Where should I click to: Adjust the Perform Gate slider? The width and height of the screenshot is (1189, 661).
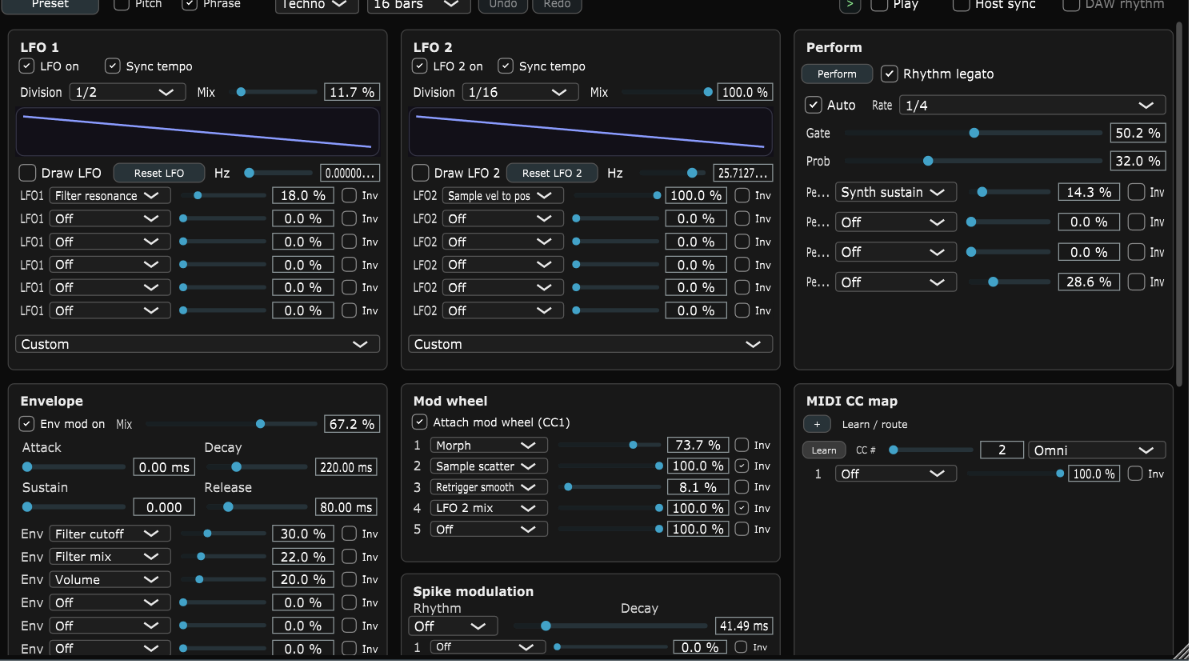(x=974, y=133)
